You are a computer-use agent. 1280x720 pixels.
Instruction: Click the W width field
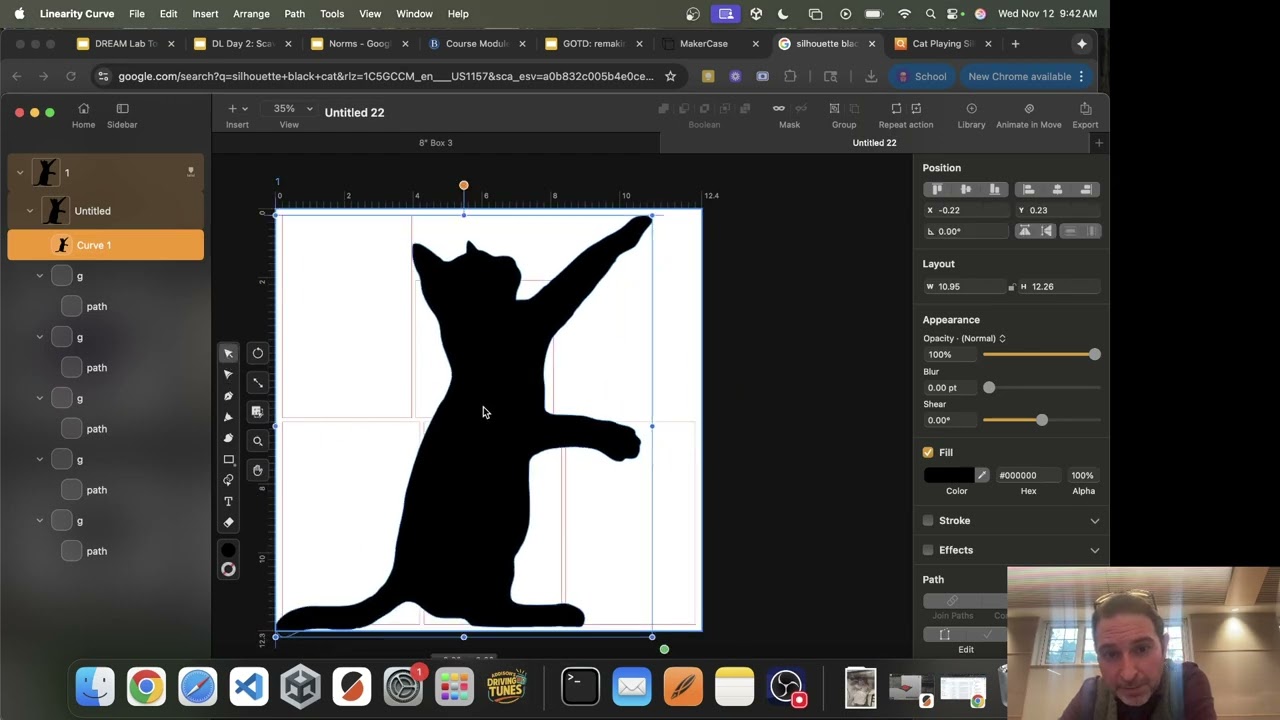pos(964,287)
